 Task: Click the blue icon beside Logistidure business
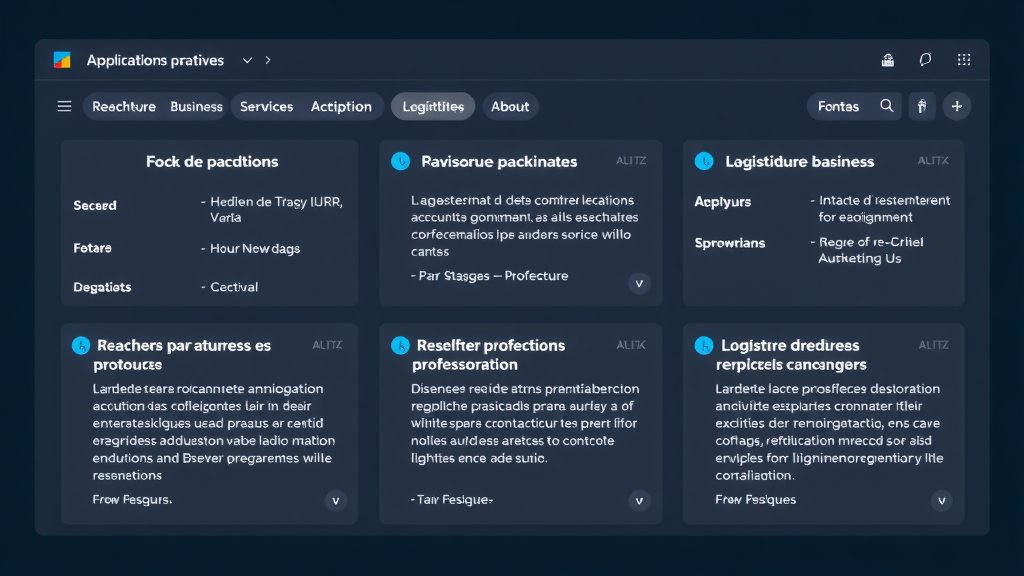704,161
